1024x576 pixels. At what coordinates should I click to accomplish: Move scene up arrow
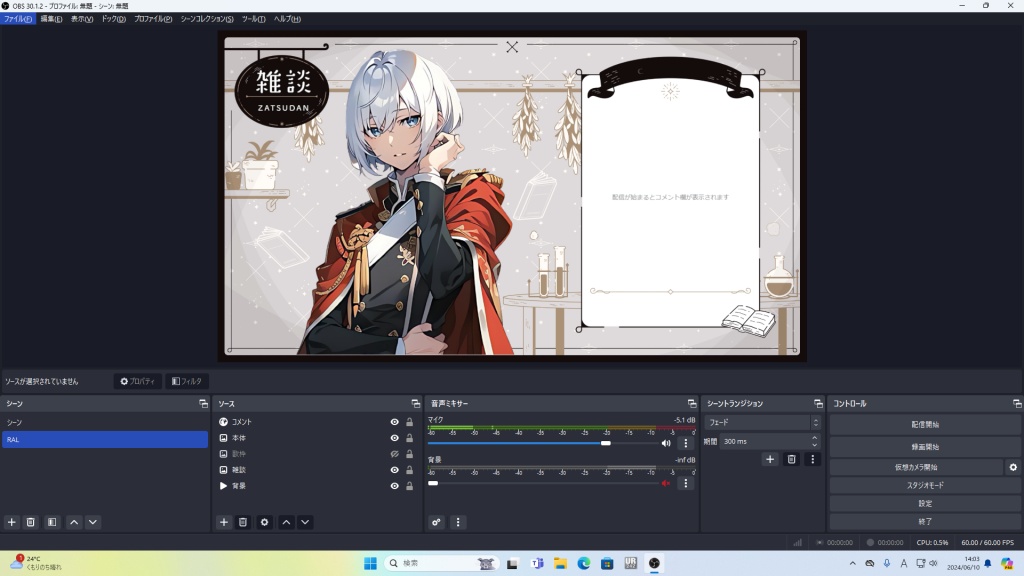(74, 522)
